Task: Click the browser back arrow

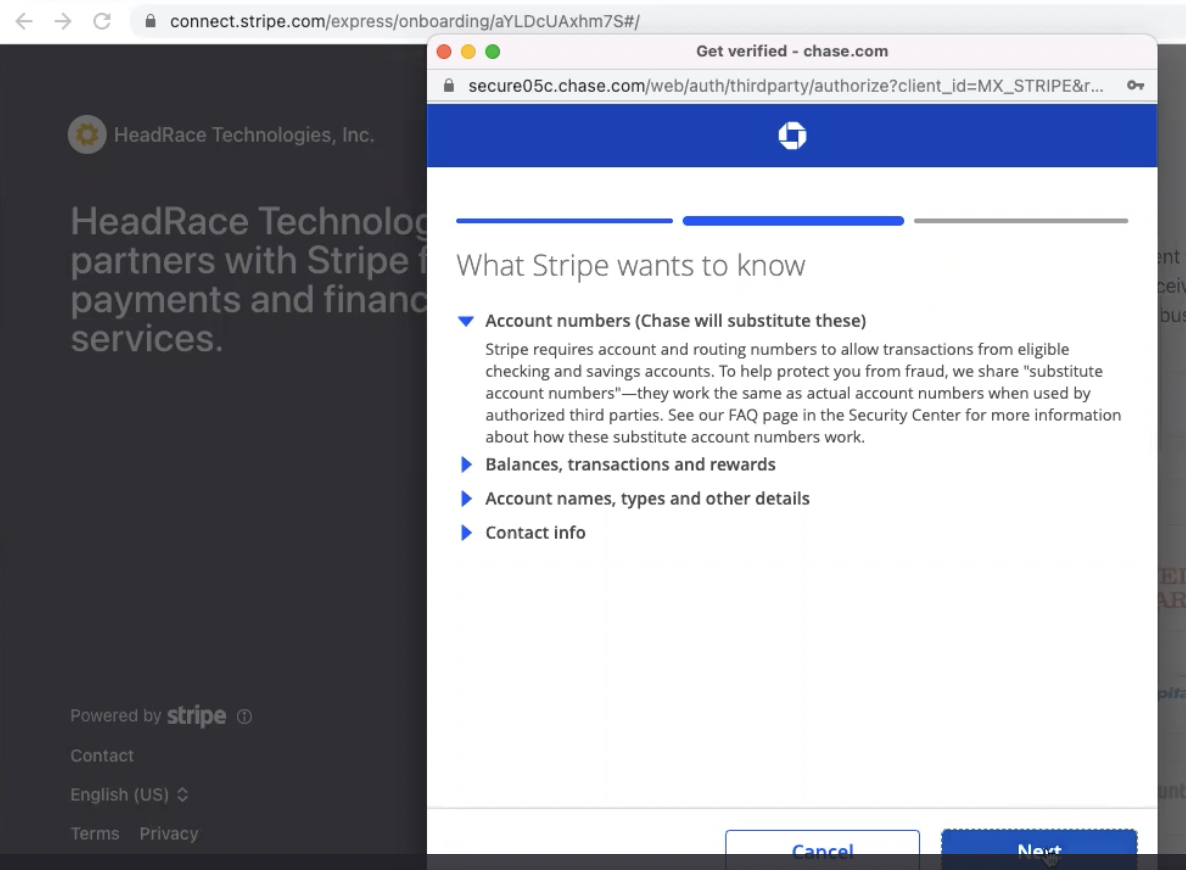Action: [24, 21]
